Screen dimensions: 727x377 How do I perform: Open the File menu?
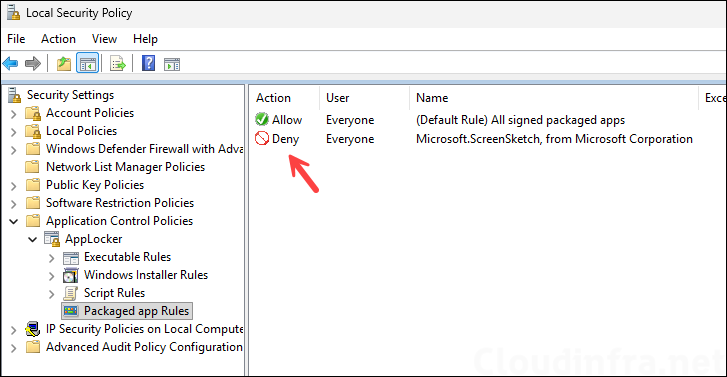tap(16, 39)
